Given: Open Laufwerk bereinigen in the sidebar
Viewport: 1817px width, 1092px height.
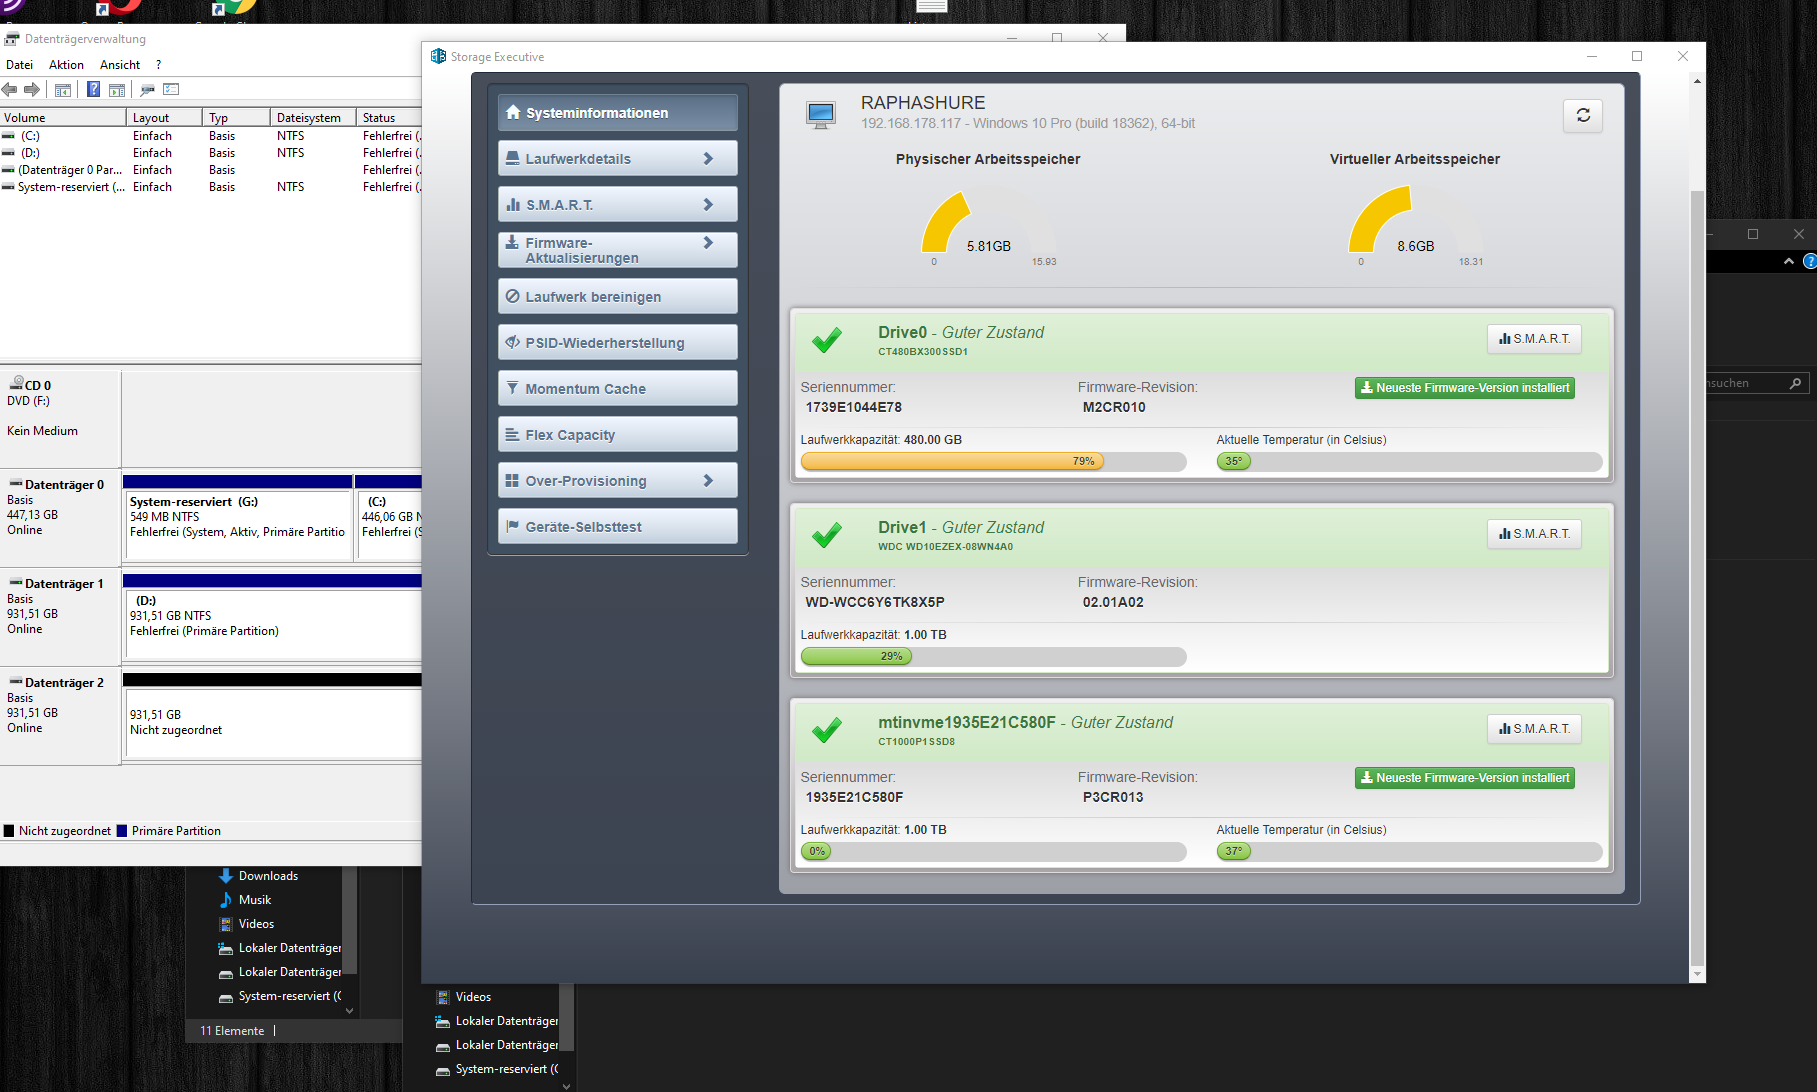Looking at the screenshot, I should pyautogui.click(x=617, y=297).
